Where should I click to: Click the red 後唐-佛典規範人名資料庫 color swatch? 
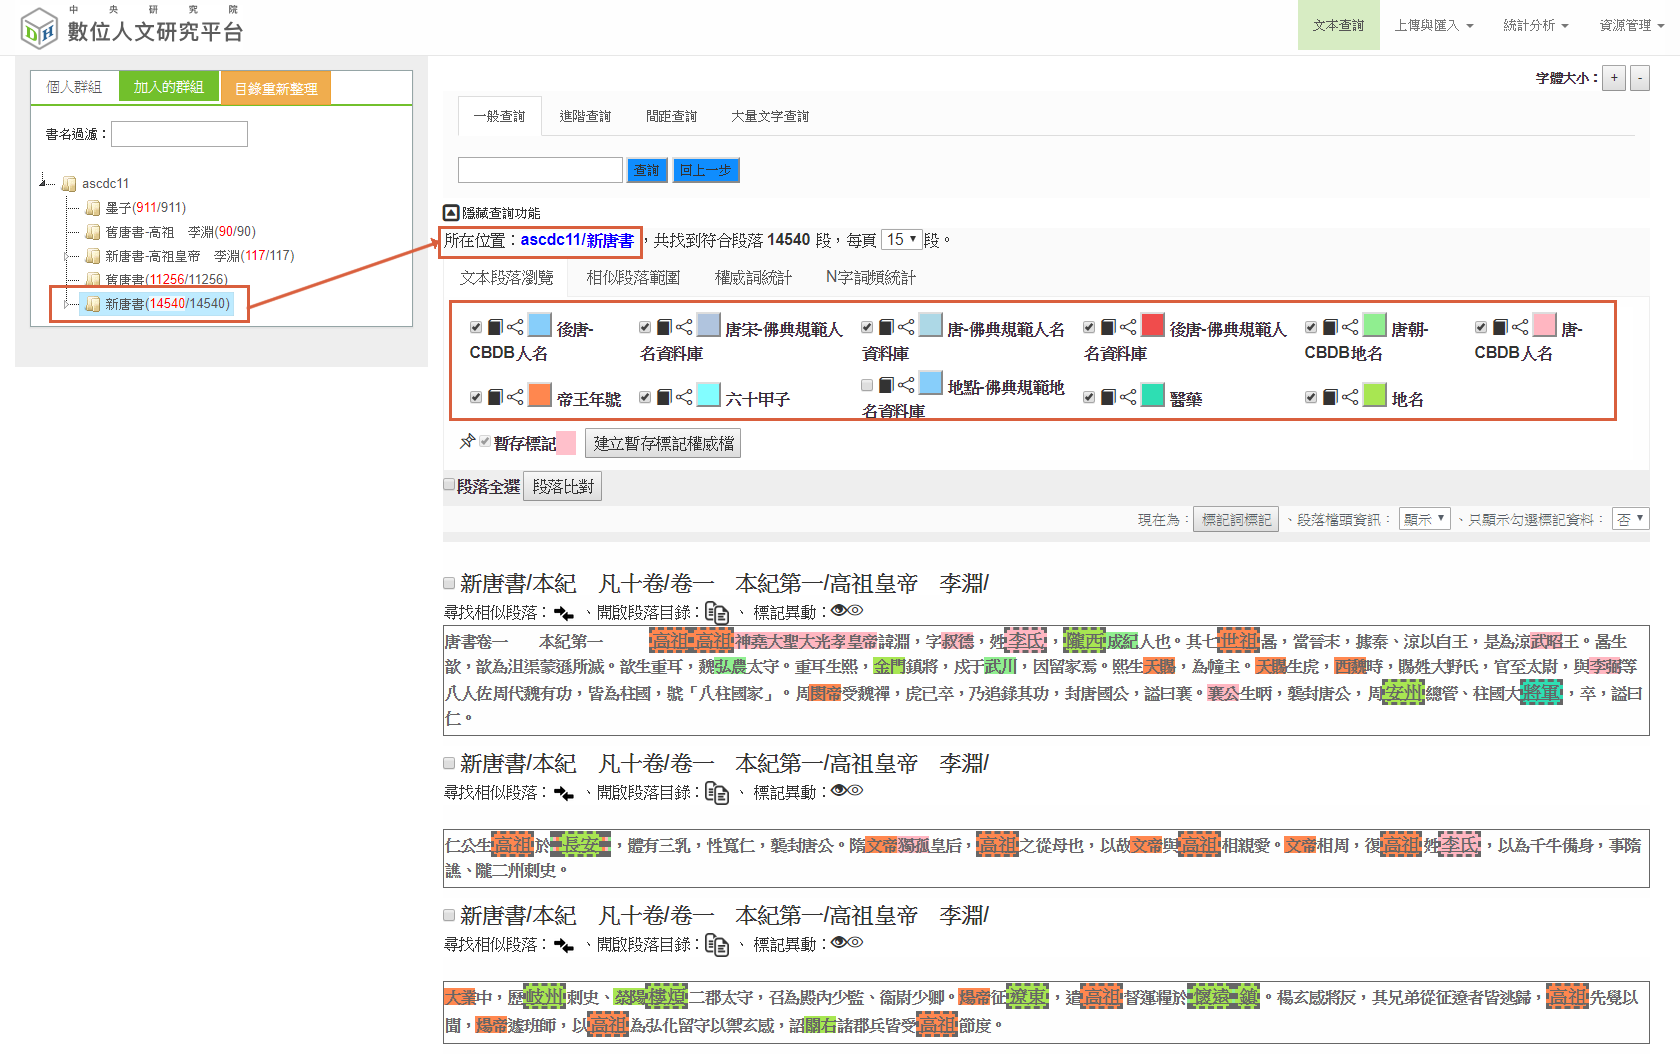pos(1153,325)
